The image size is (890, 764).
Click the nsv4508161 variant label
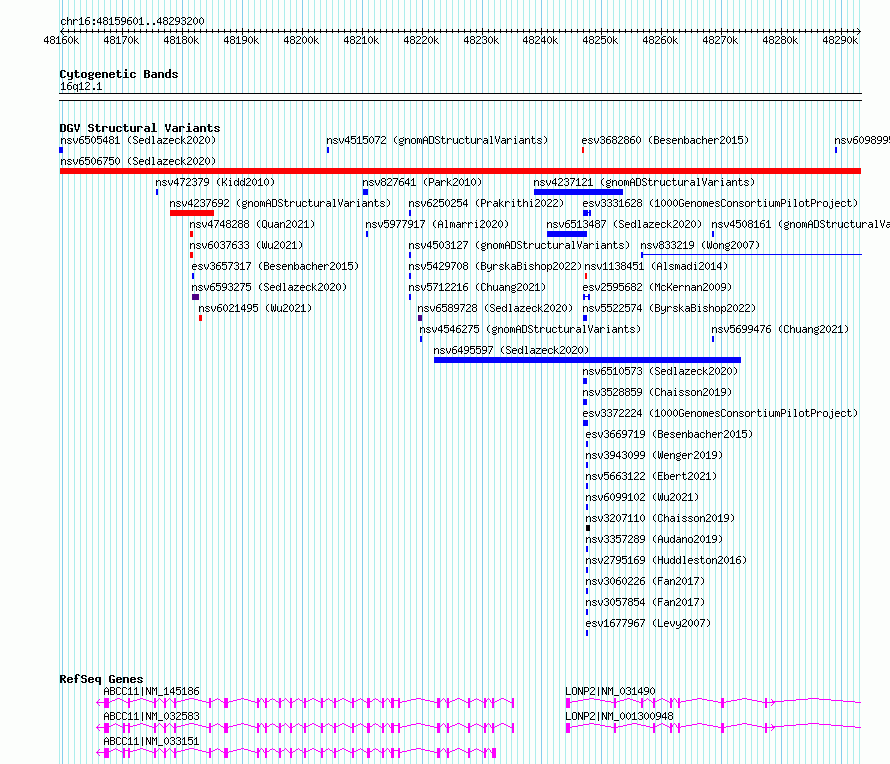(x=800, y=224)
